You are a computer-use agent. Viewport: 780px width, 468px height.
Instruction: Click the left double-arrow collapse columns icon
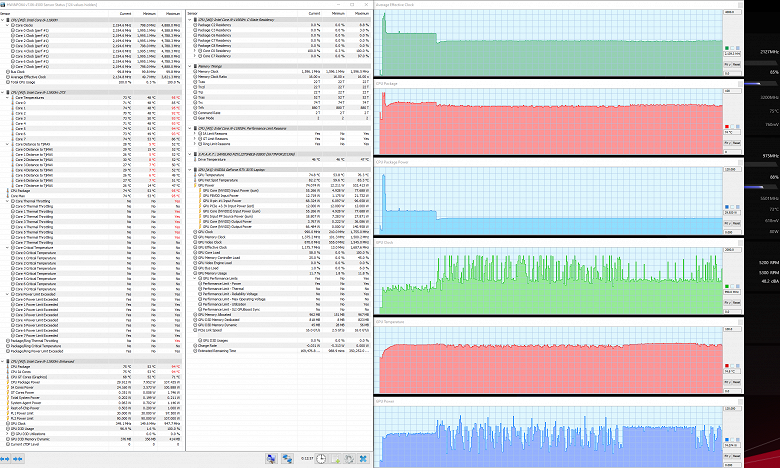coord(5,459)
